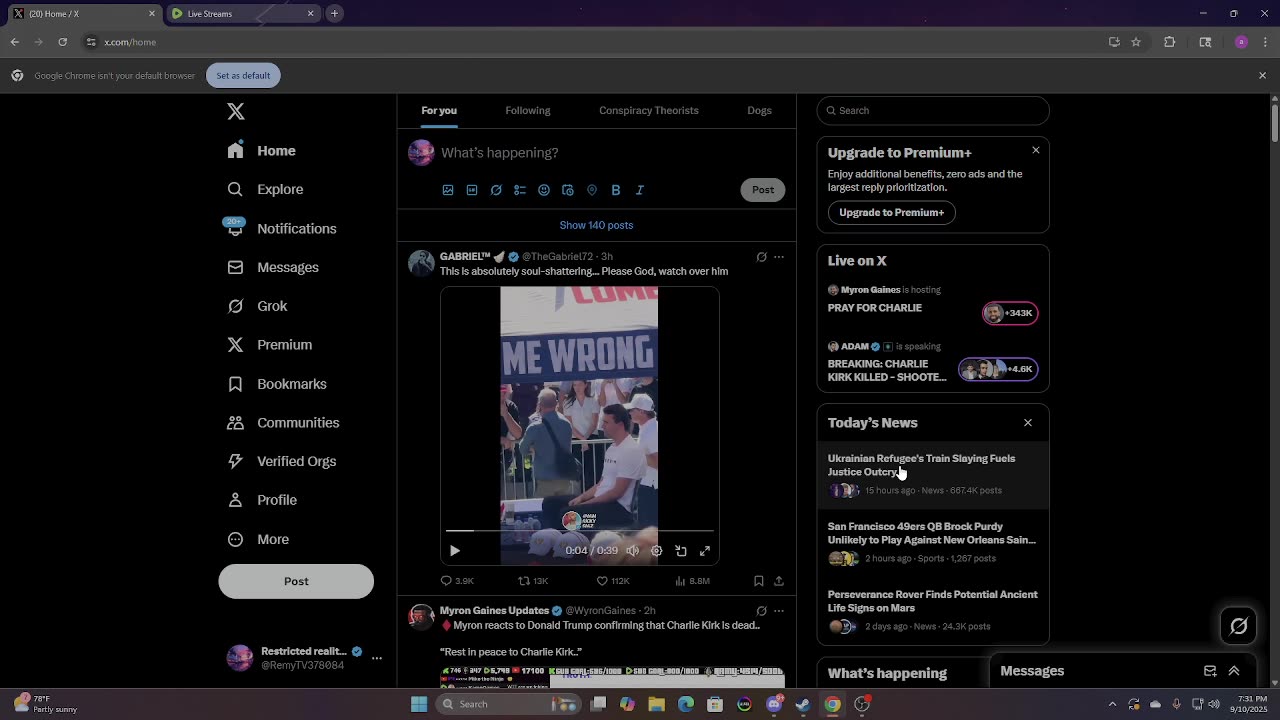This screenshot has width=1280, height=720.
Task: Toggle video fullscreen mode
Action: click(x=705, y=551)
